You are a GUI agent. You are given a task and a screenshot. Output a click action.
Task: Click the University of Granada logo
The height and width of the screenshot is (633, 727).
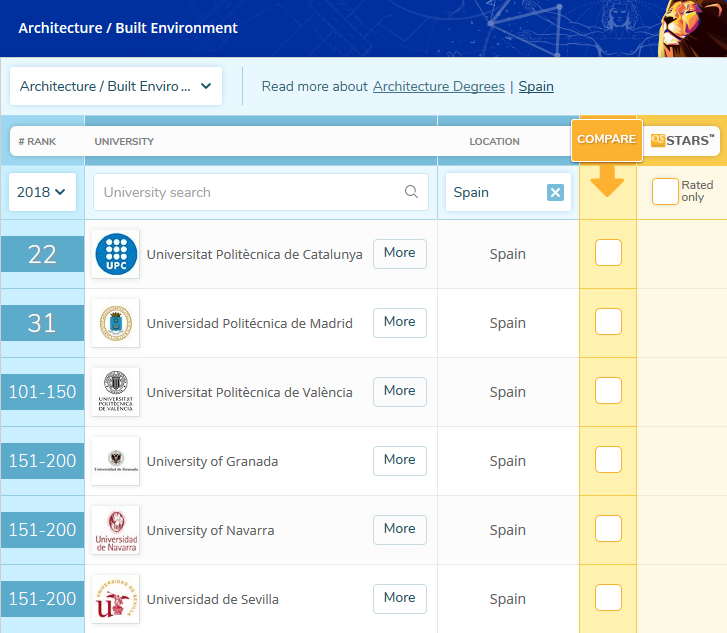(116, 461)
